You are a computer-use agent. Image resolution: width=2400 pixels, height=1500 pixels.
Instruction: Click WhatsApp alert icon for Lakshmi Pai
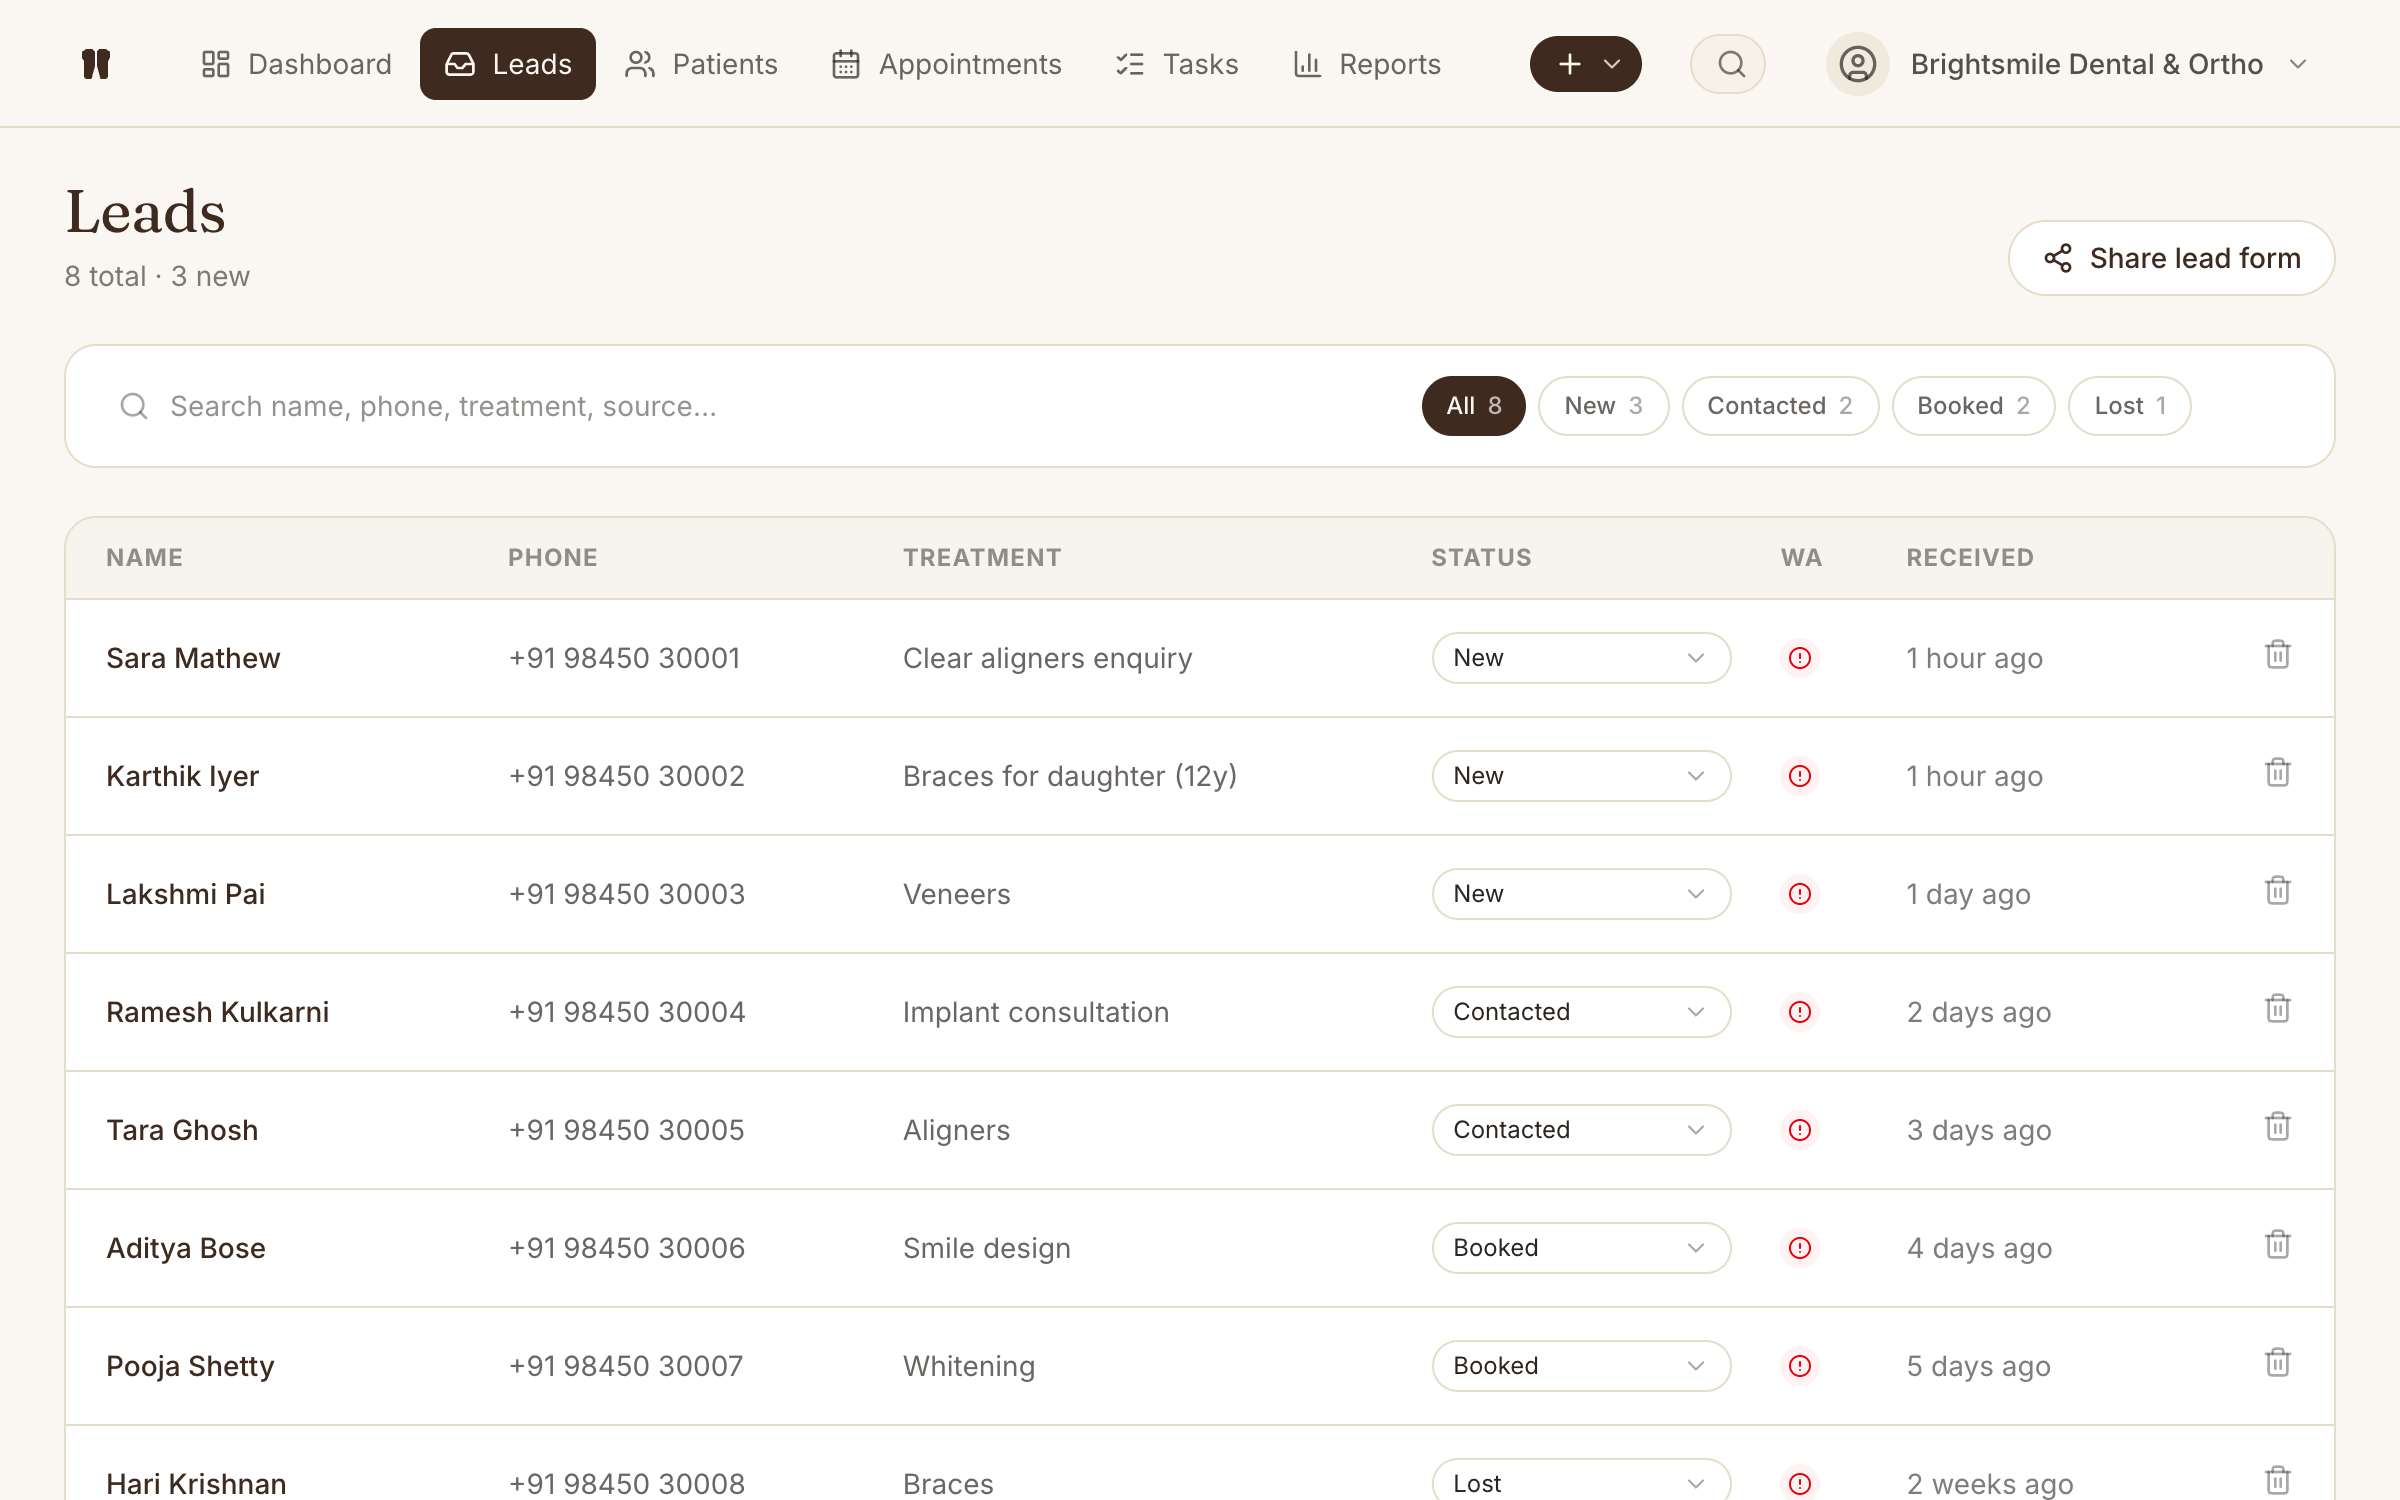point(1800,894)
